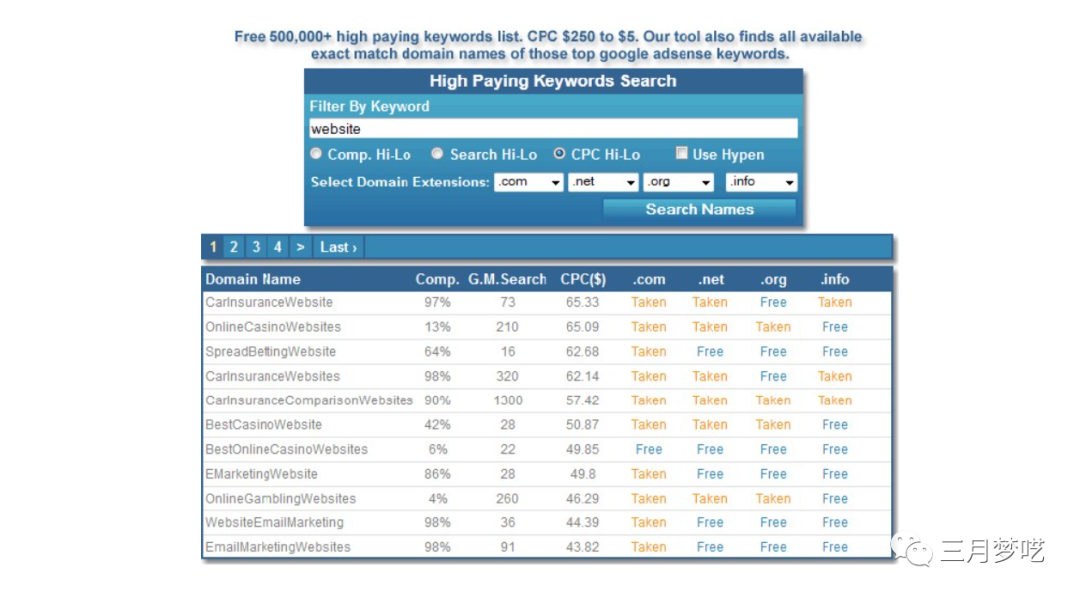Open the .org extension dropdown

point(678,182)
